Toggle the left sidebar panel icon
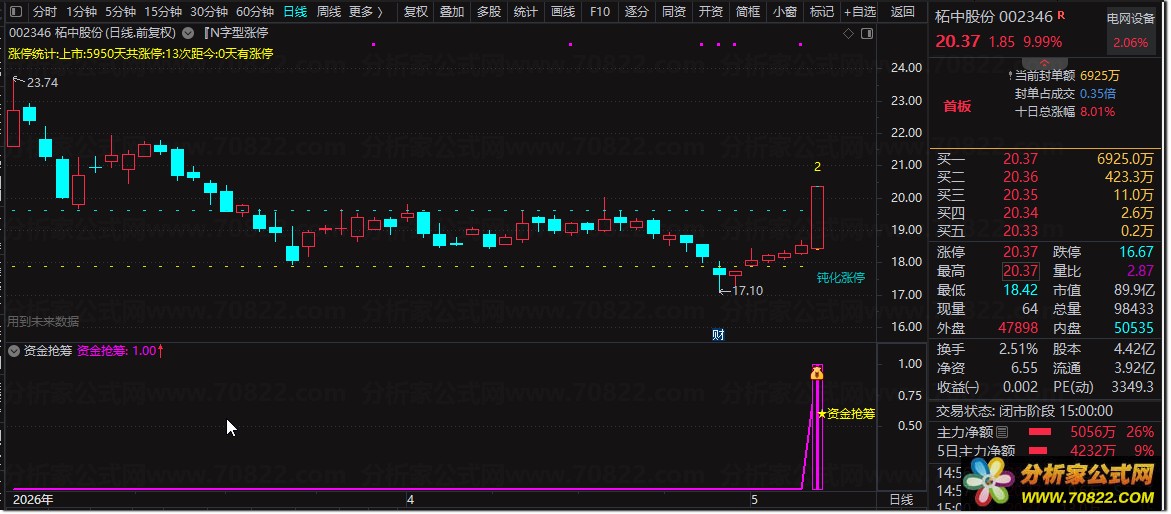The height and width of the screenshot is (514, 1171). [x=16, y=12]
